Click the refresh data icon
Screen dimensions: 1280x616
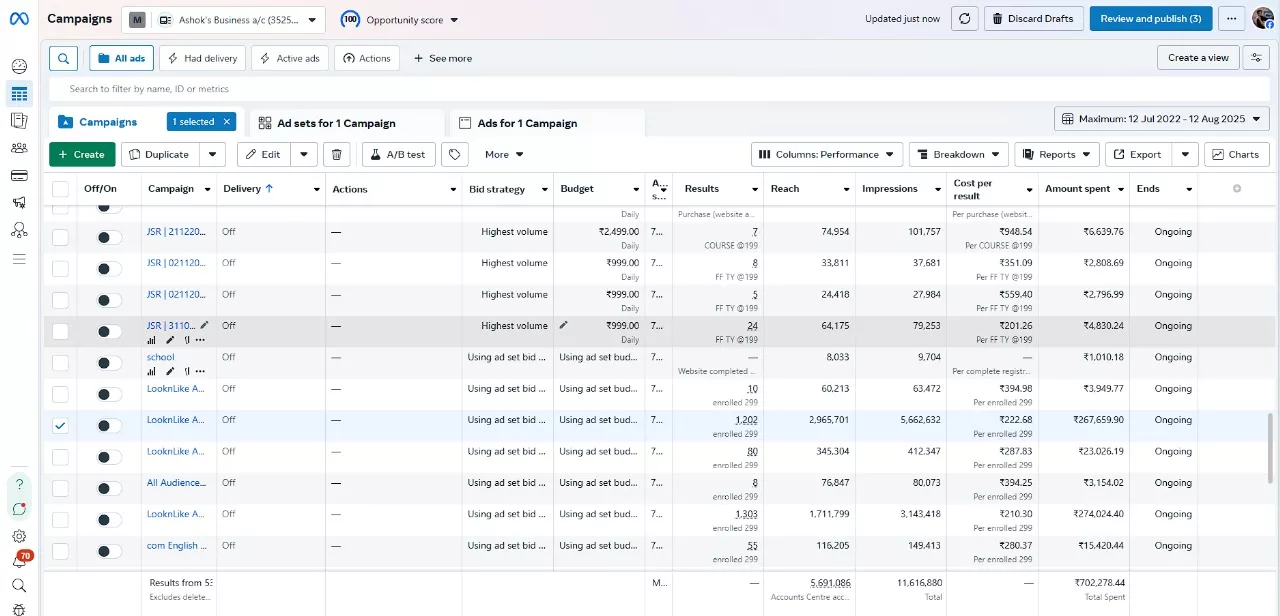964,19
